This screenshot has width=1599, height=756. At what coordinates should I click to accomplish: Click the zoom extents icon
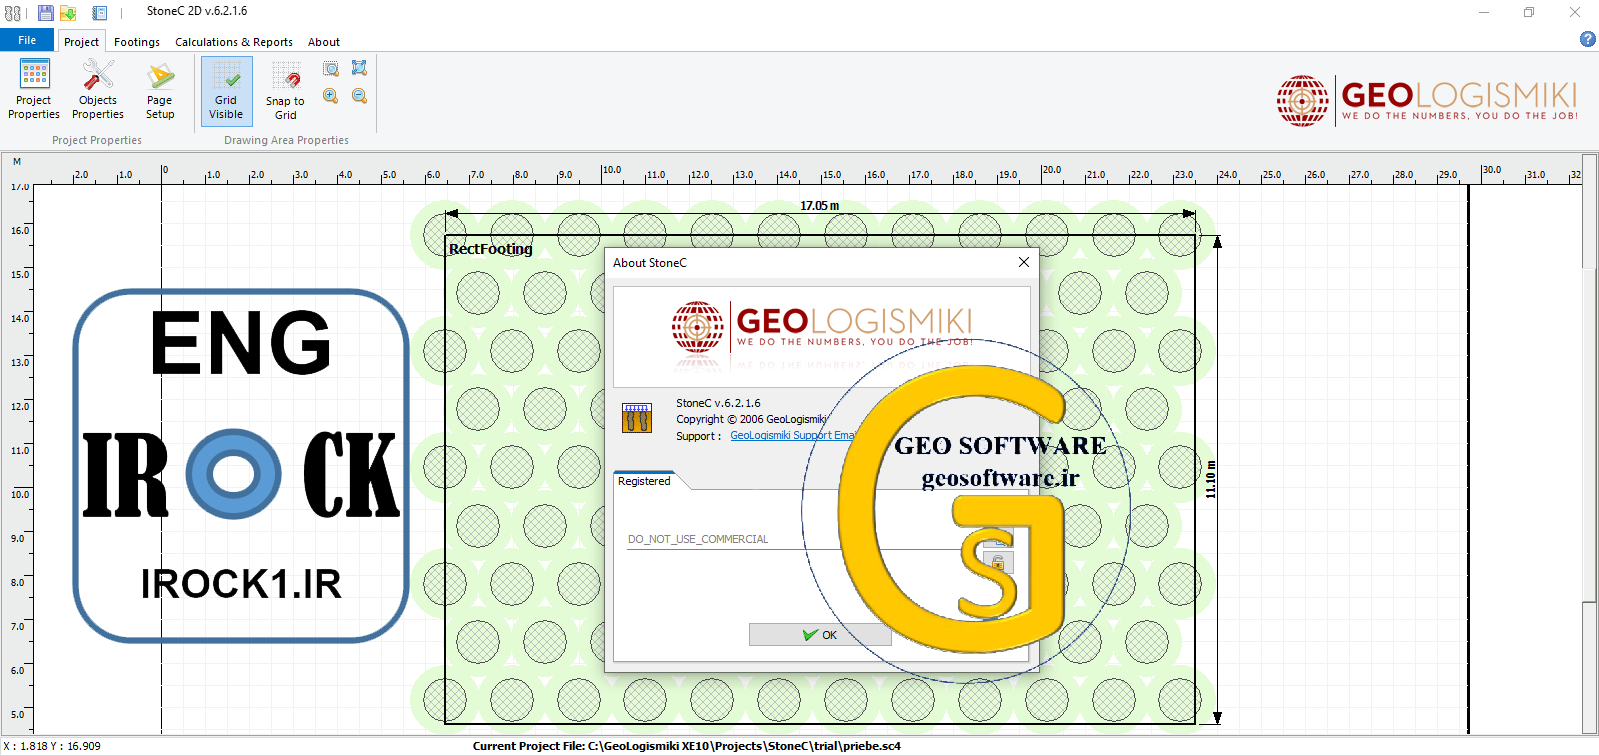tap(359, 68)
